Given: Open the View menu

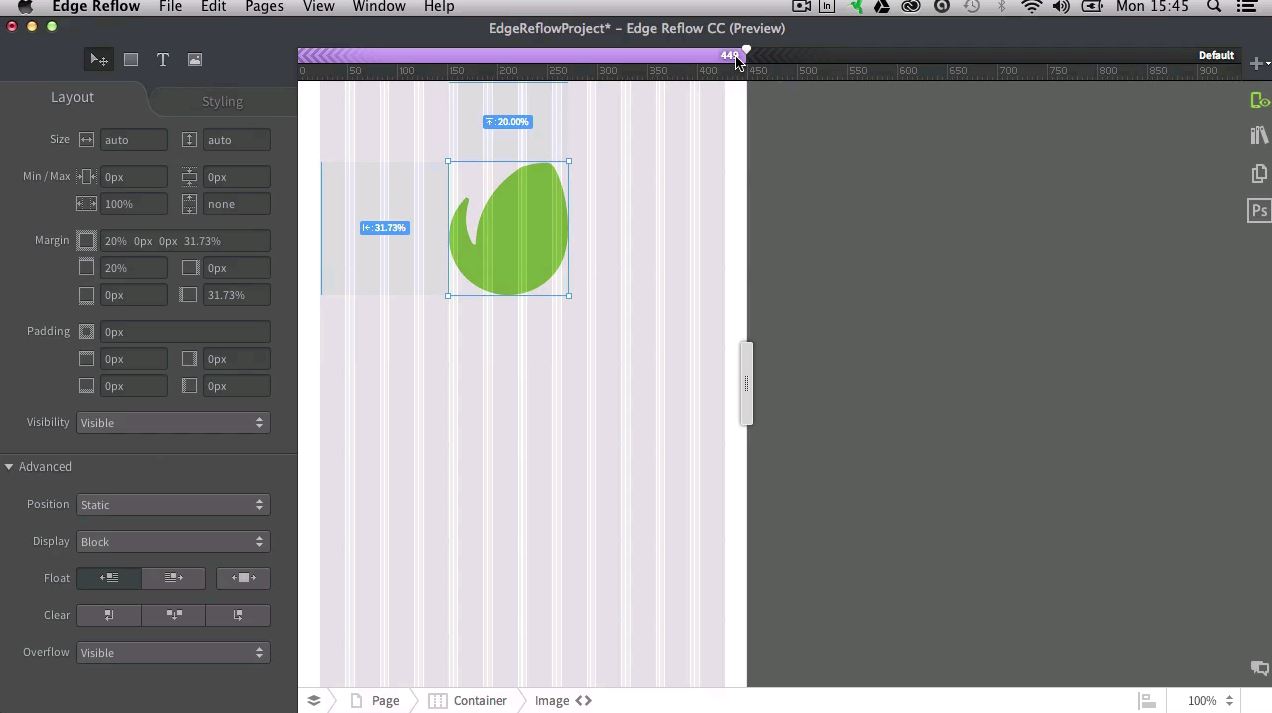Looking at the screenshot, I should [318, 6].
